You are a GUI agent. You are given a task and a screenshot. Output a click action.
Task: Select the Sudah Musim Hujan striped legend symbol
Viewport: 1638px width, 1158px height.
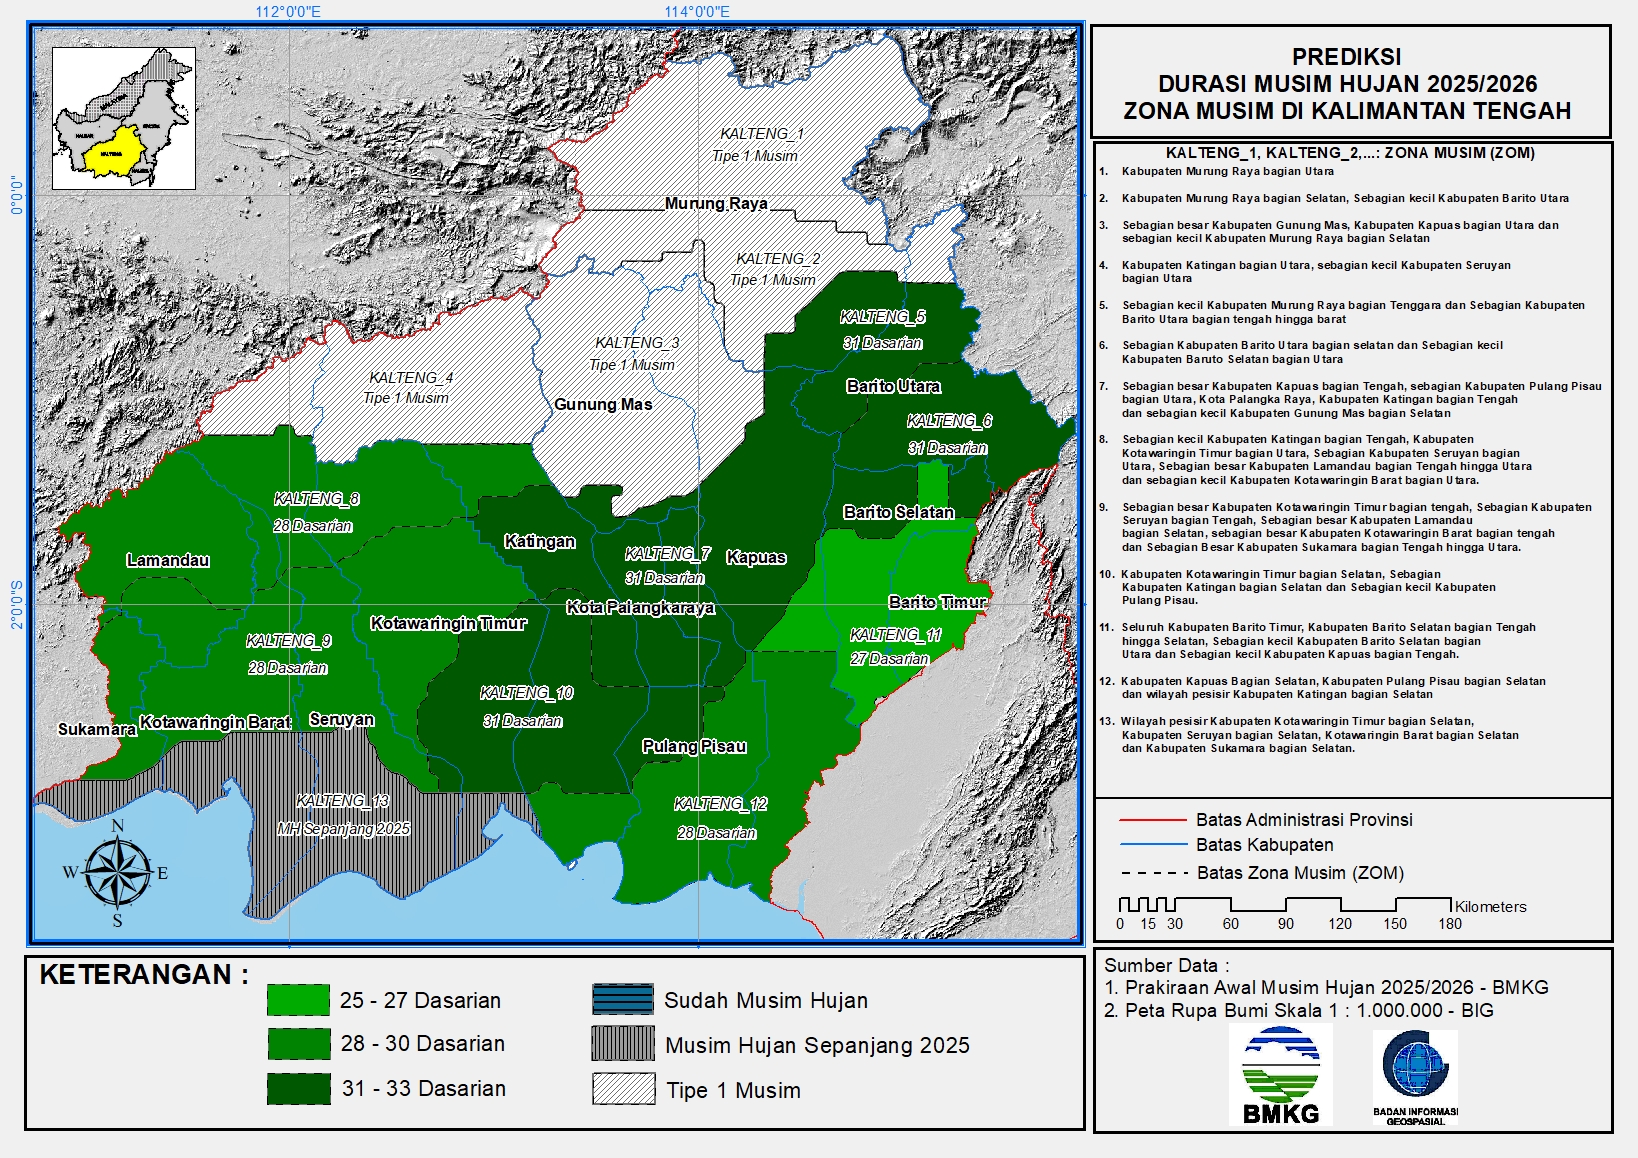pos(622,999)
